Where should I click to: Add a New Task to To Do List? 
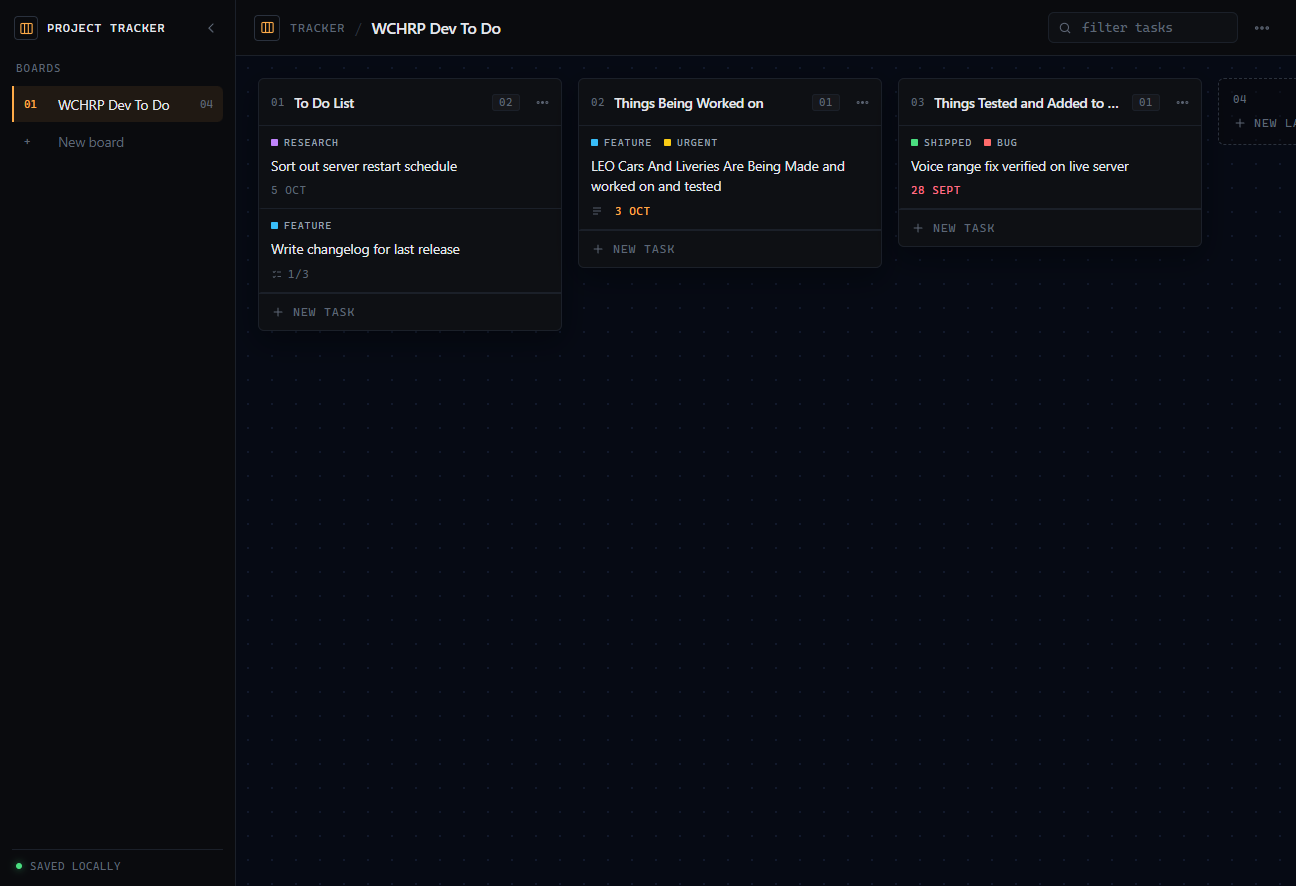[x=410, y=312]
